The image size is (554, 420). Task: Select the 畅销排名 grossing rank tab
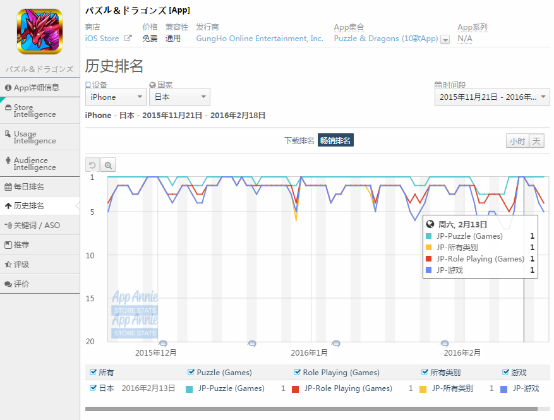click(336, 140)
